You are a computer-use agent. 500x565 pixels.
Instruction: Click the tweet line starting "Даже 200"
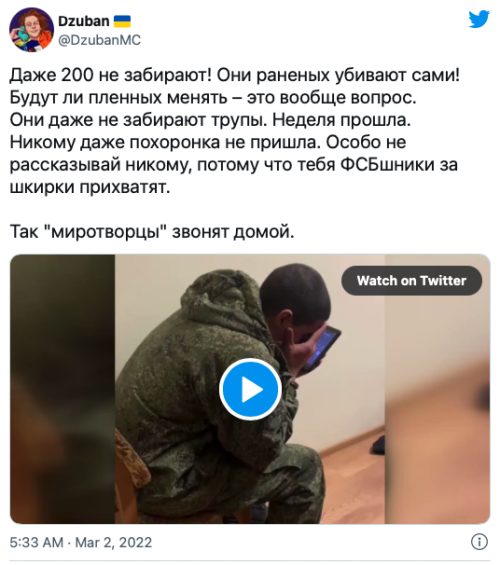[x=235, y=75]
